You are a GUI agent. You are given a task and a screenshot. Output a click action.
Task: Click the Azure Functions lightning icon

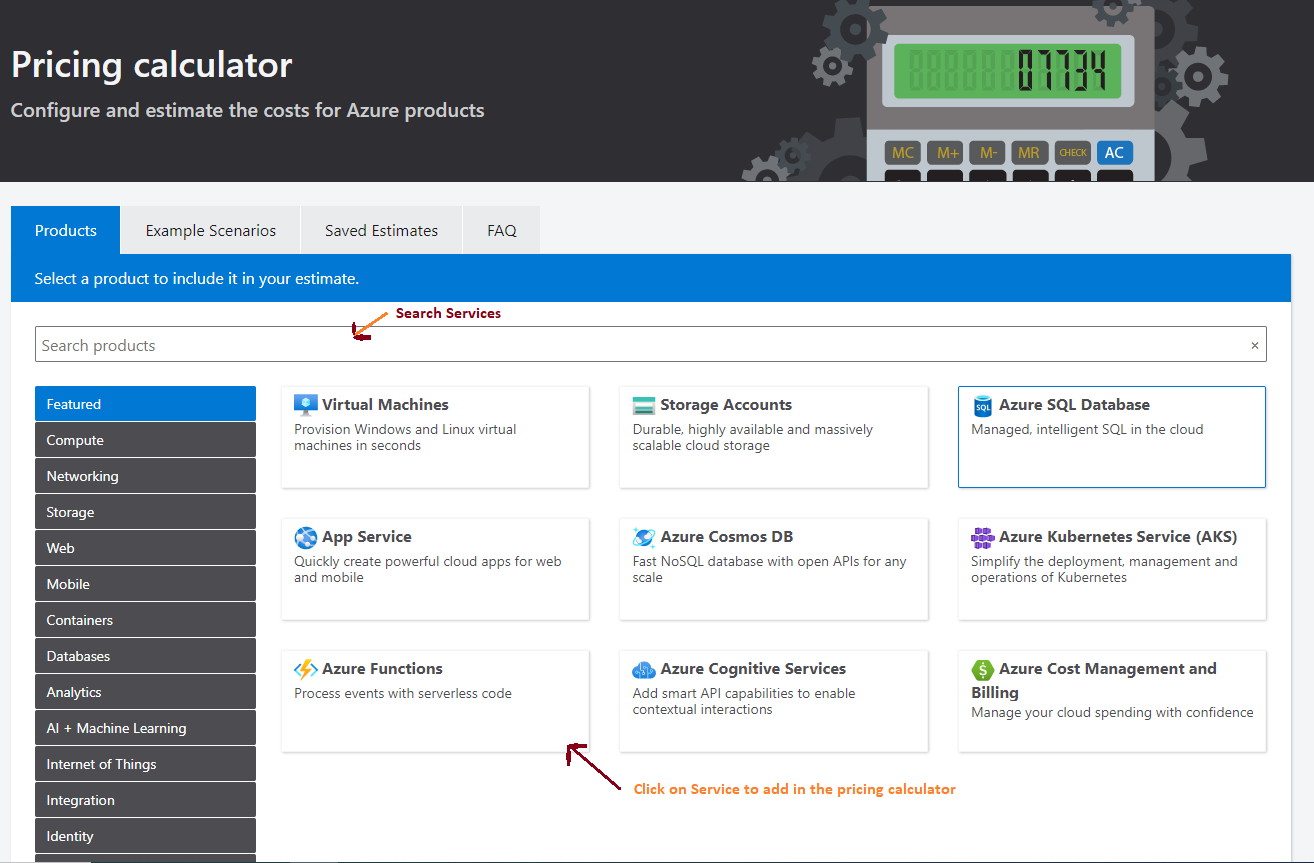point(306,669)
